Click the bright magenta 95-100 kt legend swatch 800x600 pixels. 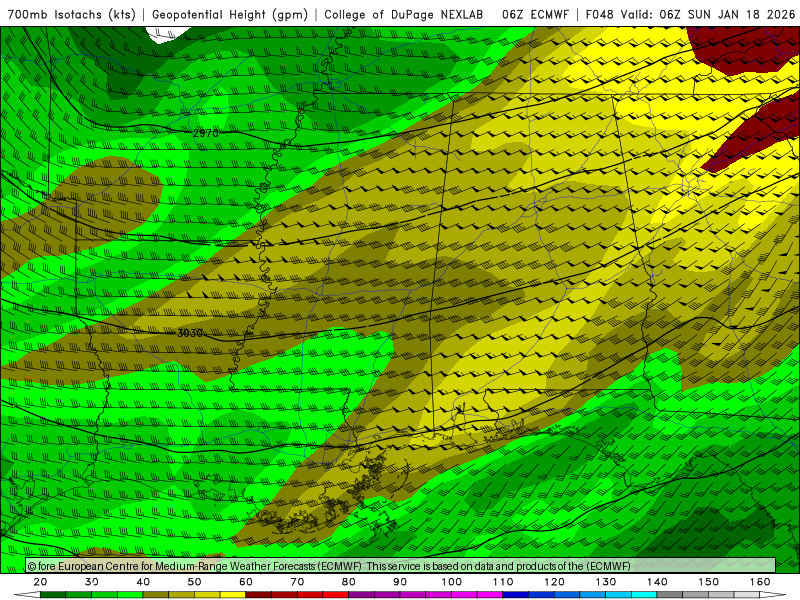[490, 594]
